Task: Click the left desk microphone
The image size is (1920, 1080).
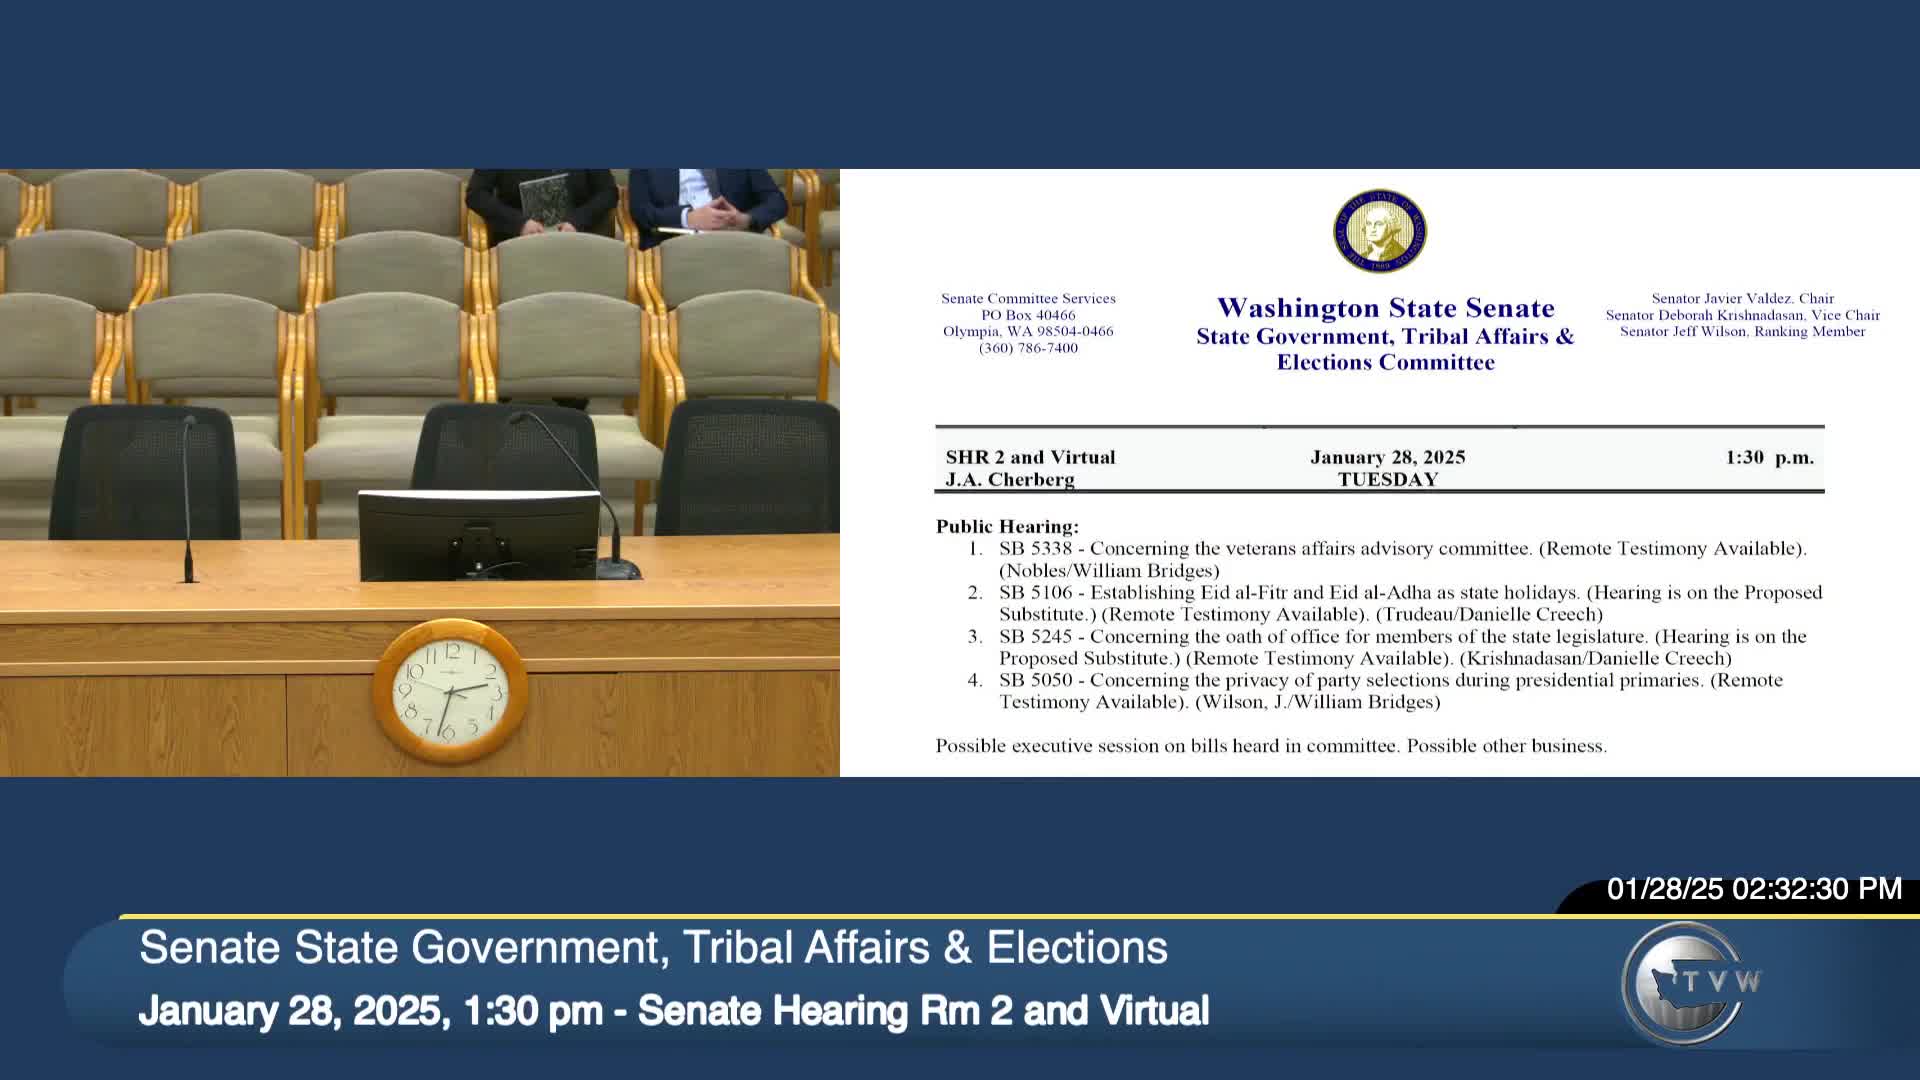Action: pyautogui.click(x=187, y=499)
